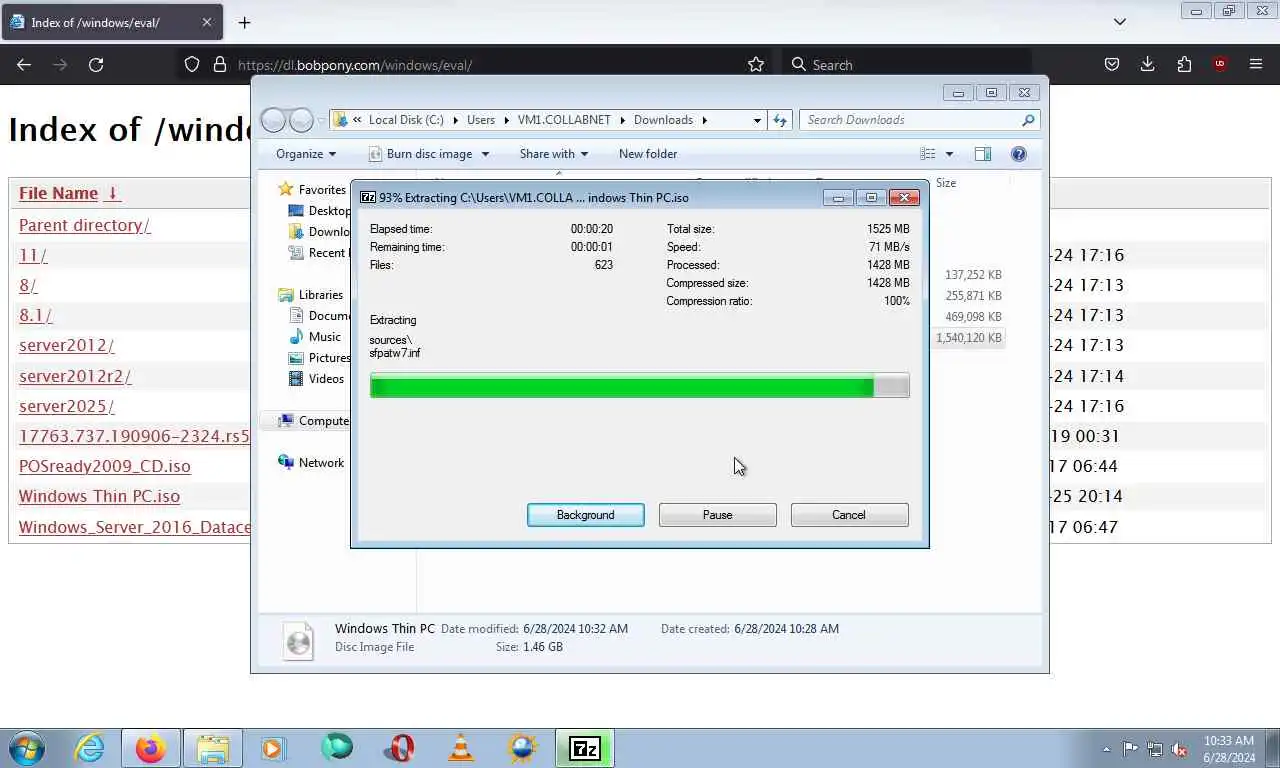1280x768 pixels.
Task: Click the Firefox Search box
Action: tap(905, 64)
